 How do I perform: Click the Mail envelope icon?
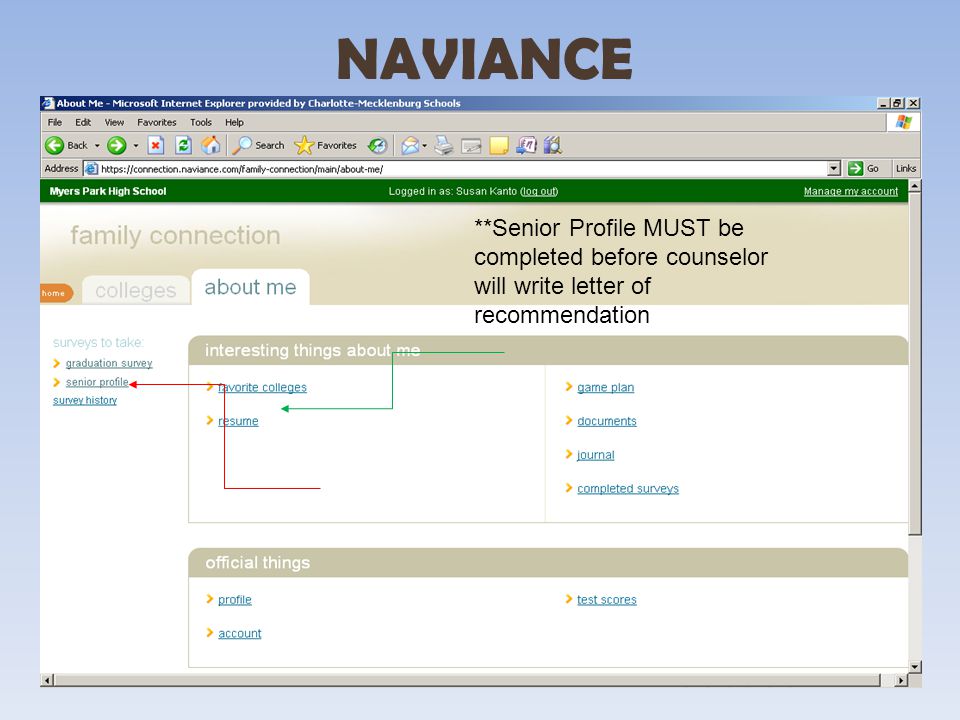[410, 146]
